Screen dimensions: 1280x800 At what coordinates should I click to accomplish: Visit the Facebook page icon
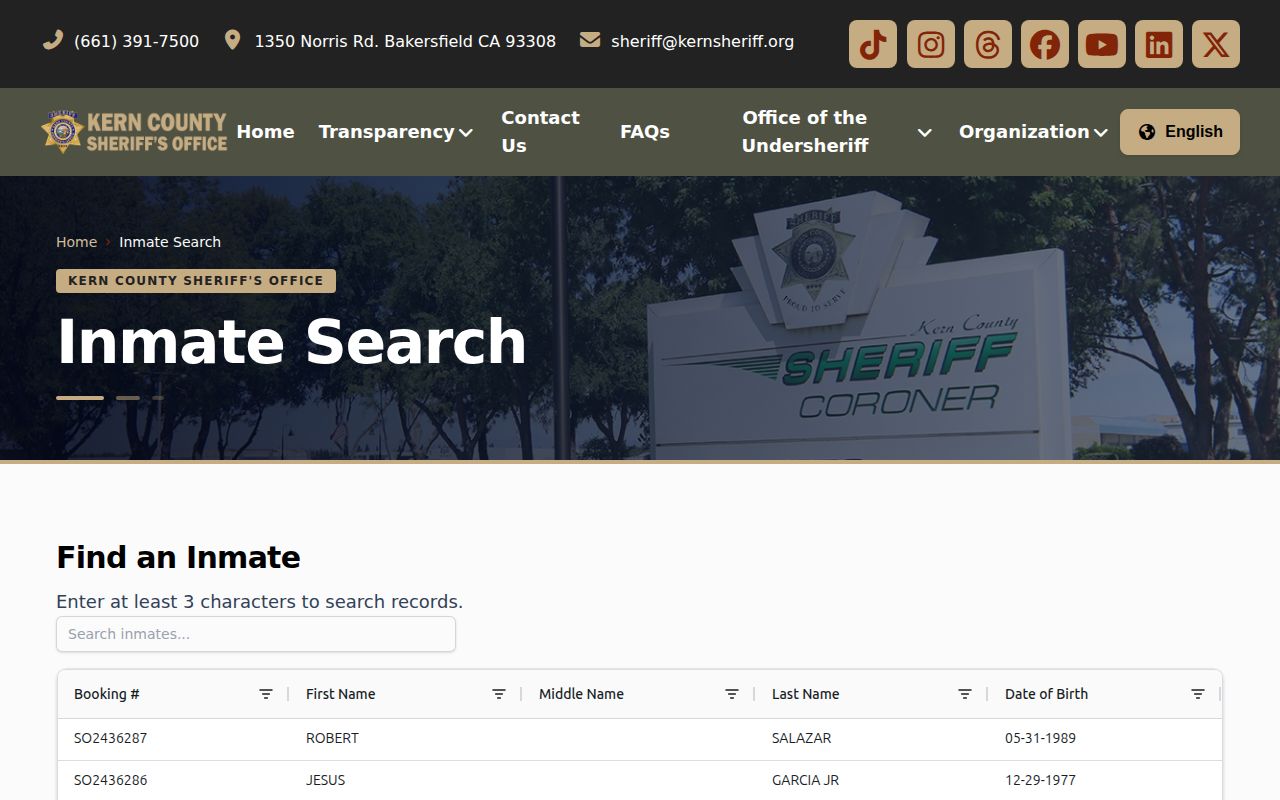tap(1045, 44)
